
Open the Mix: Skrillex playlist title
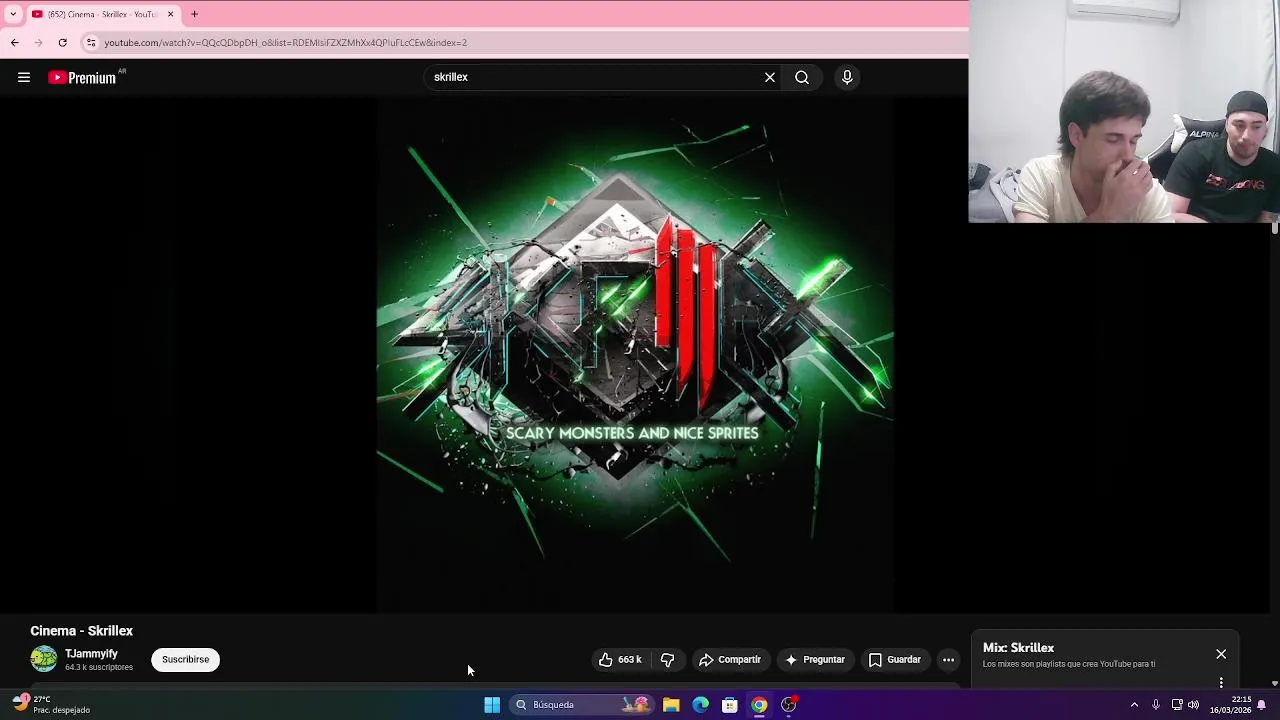[x=1018, y=647]
